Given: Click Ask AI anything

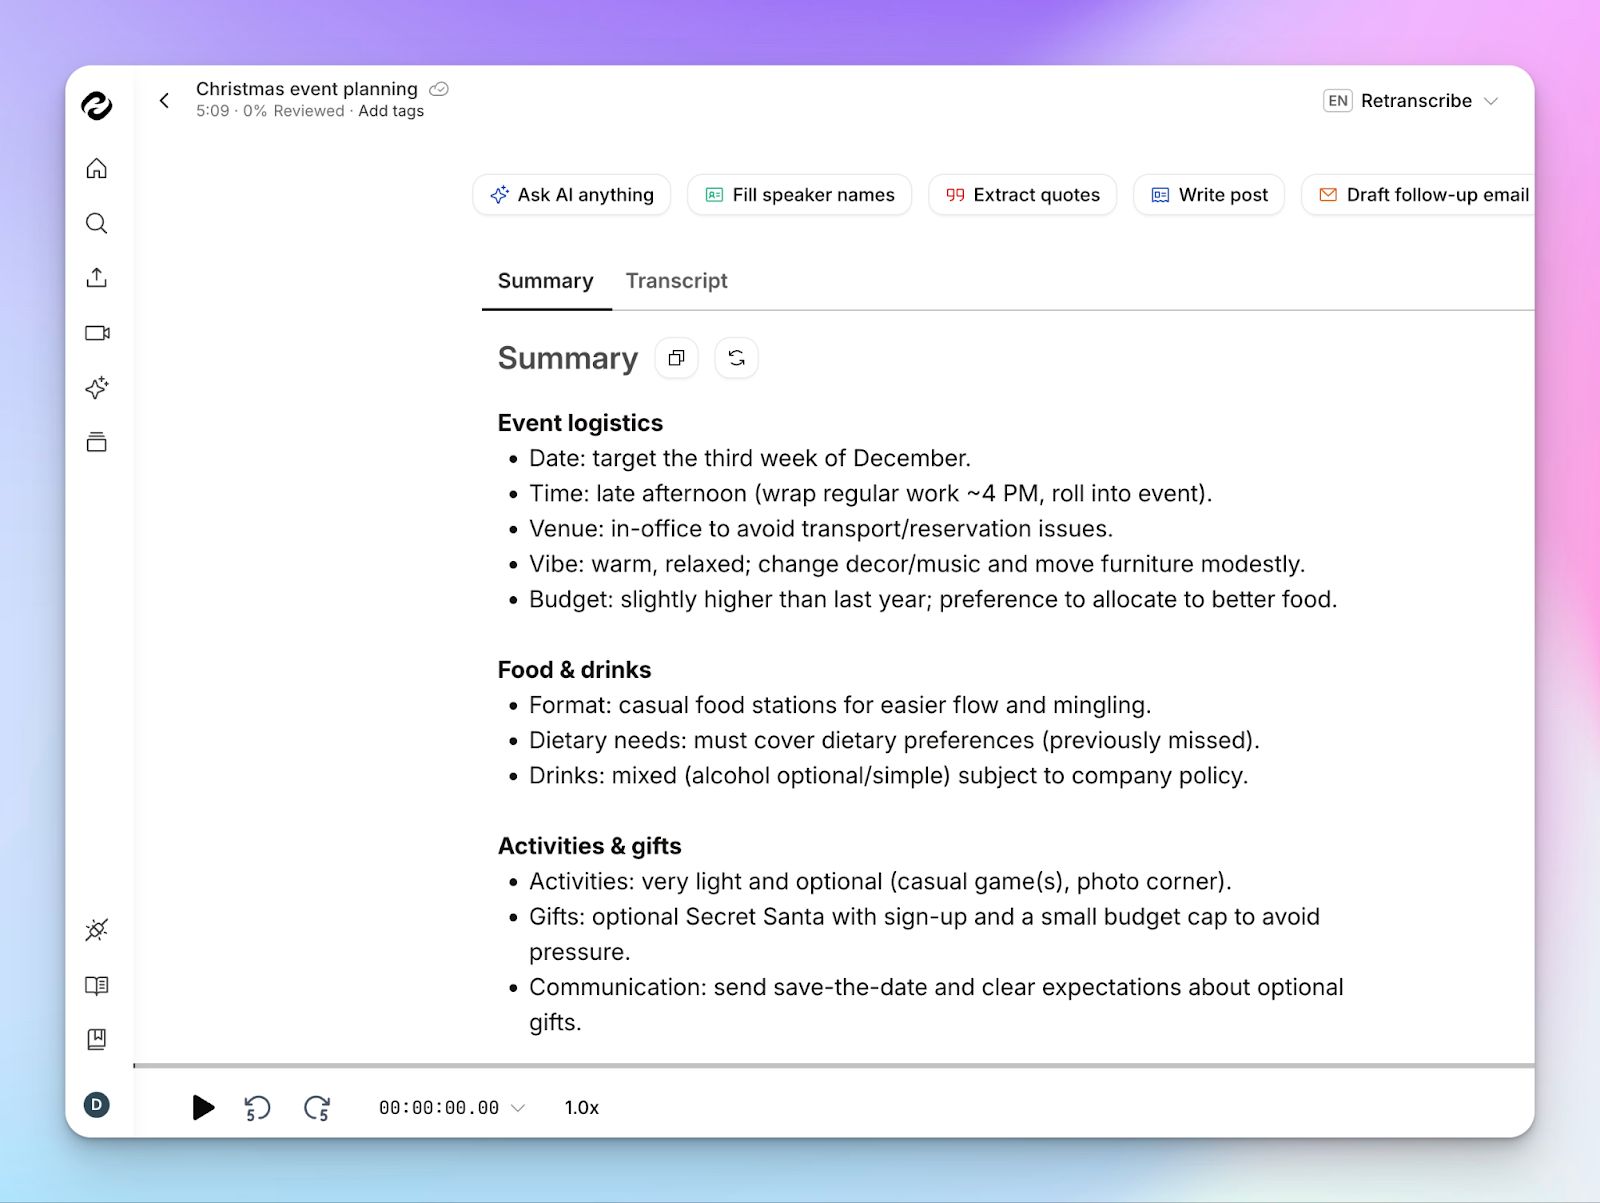Looking at the screenshot, I should (x=571, y=194).
